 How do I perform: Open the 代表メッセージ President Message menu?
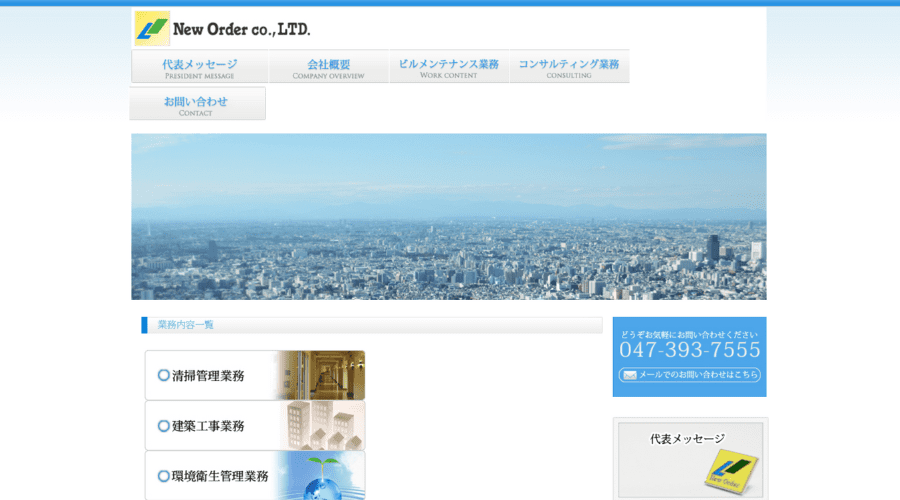[200, 67]
